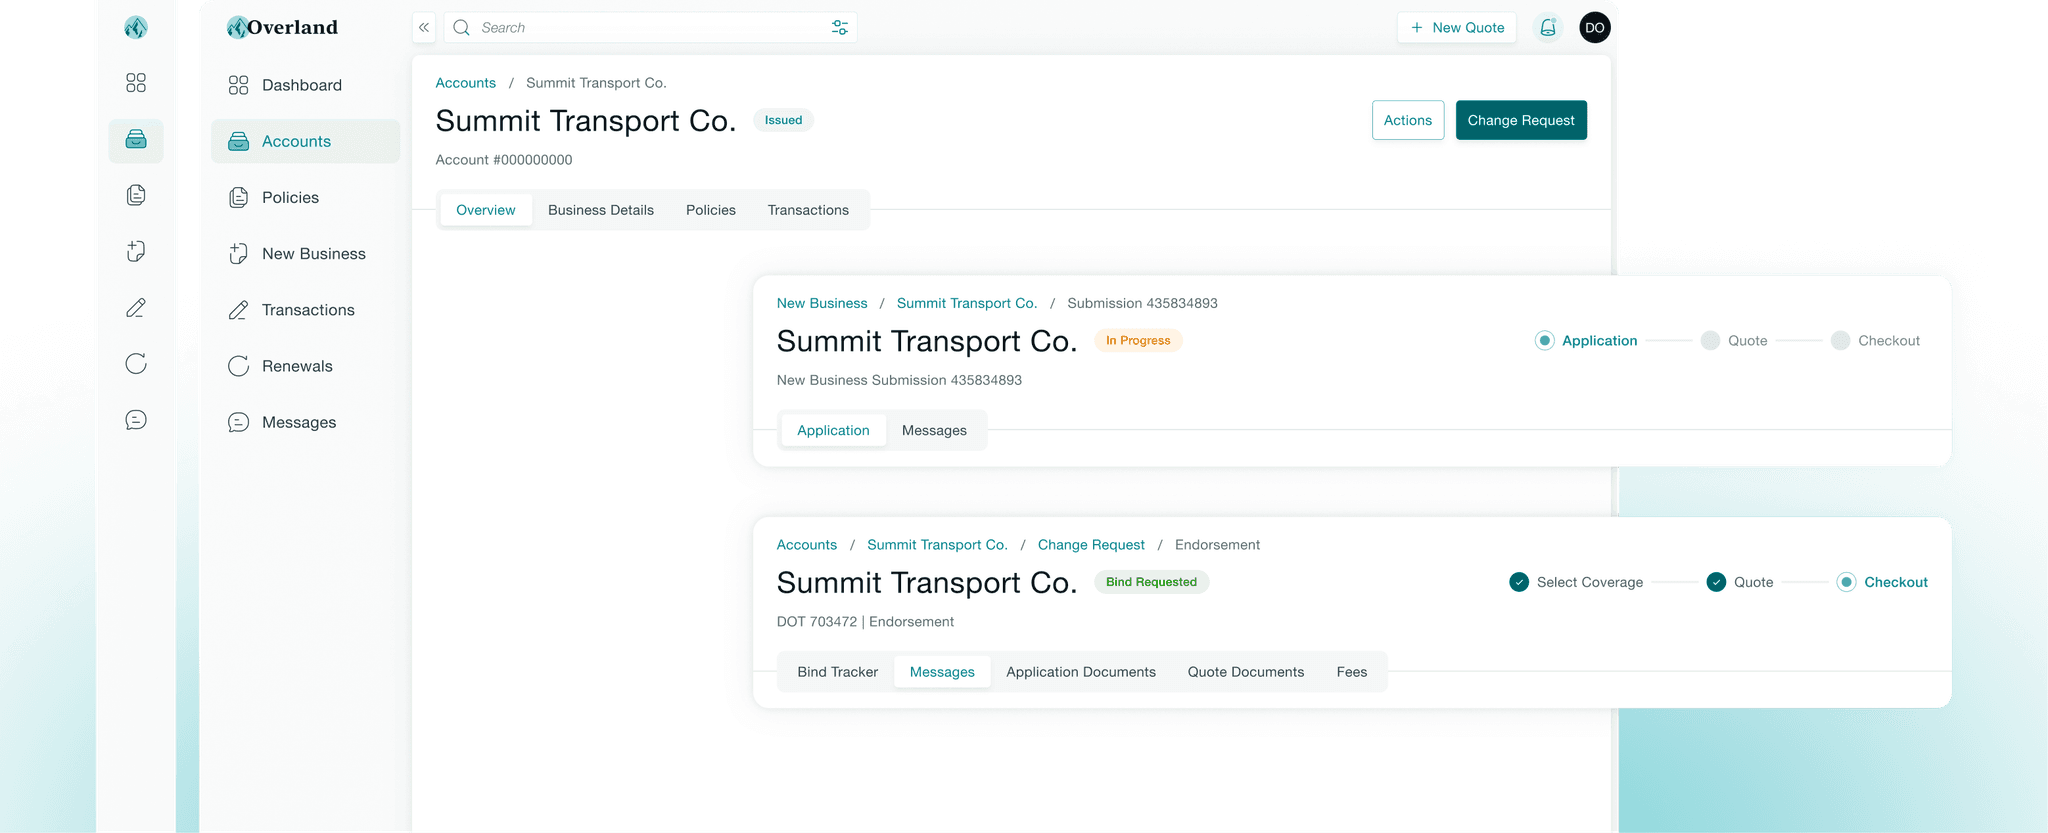Image resolution: width=2048 pixels, height=833 pixels.
Task: Click the Overland logo in collapsed rail
Action: (136, 28)
